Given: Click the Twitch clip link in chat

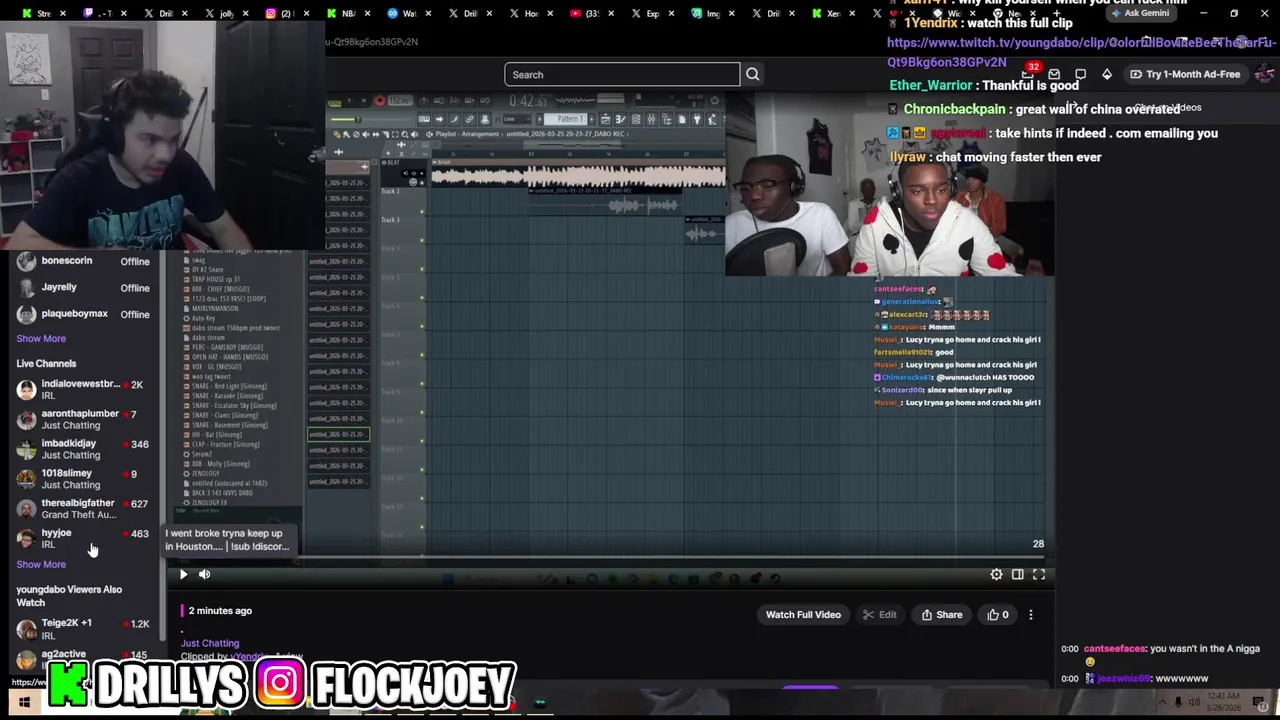Looking at the screenshot, I should click(x=1081, y=52).
